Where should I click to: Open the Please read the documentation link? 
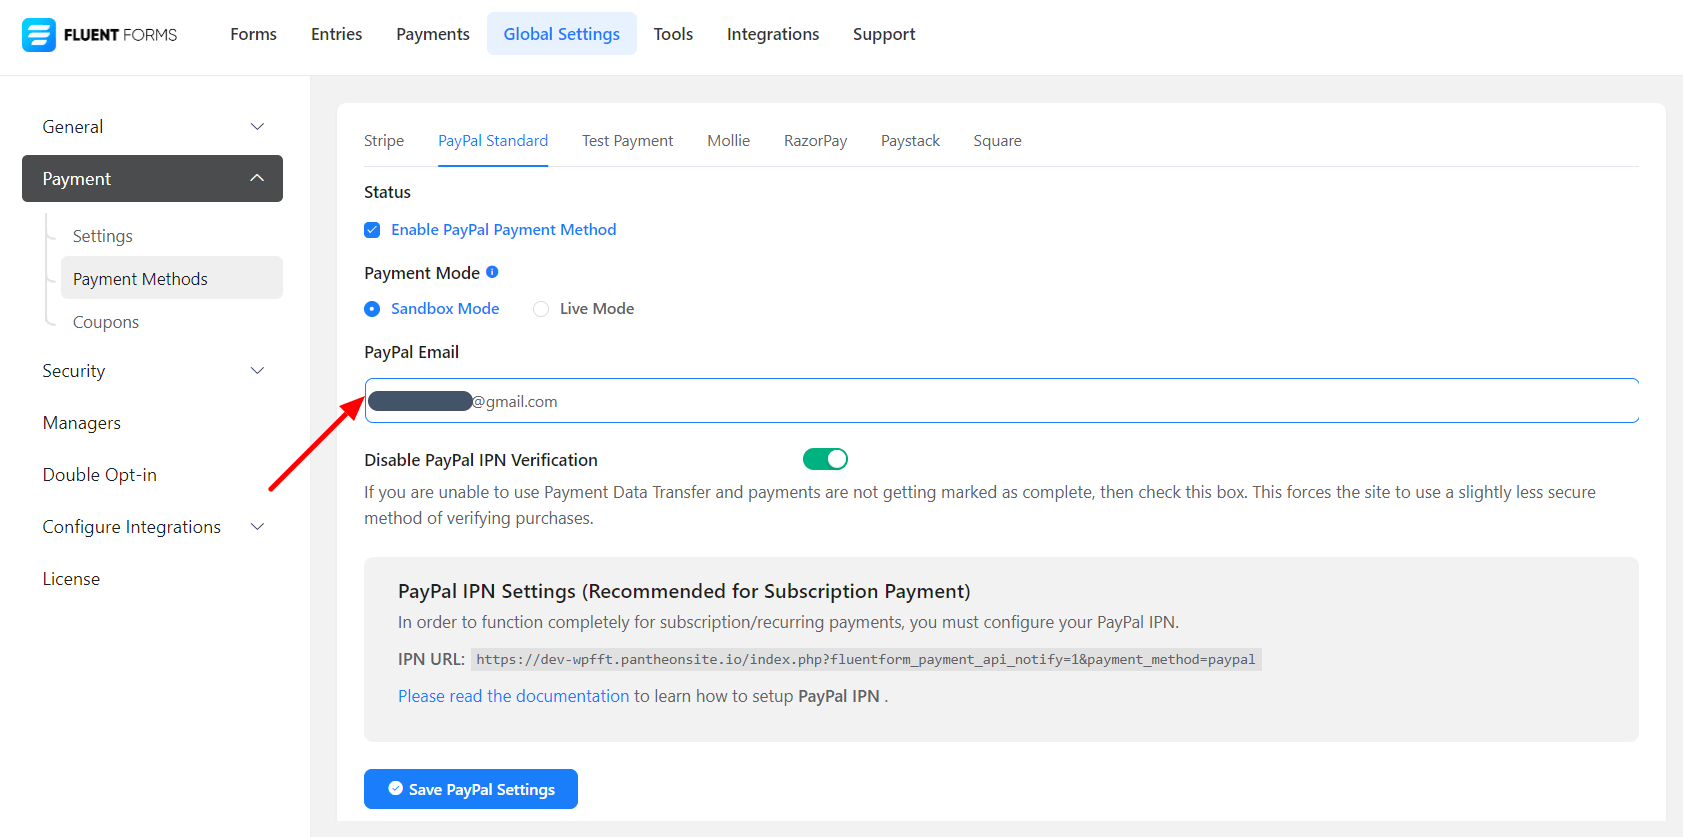pos(513,696)
